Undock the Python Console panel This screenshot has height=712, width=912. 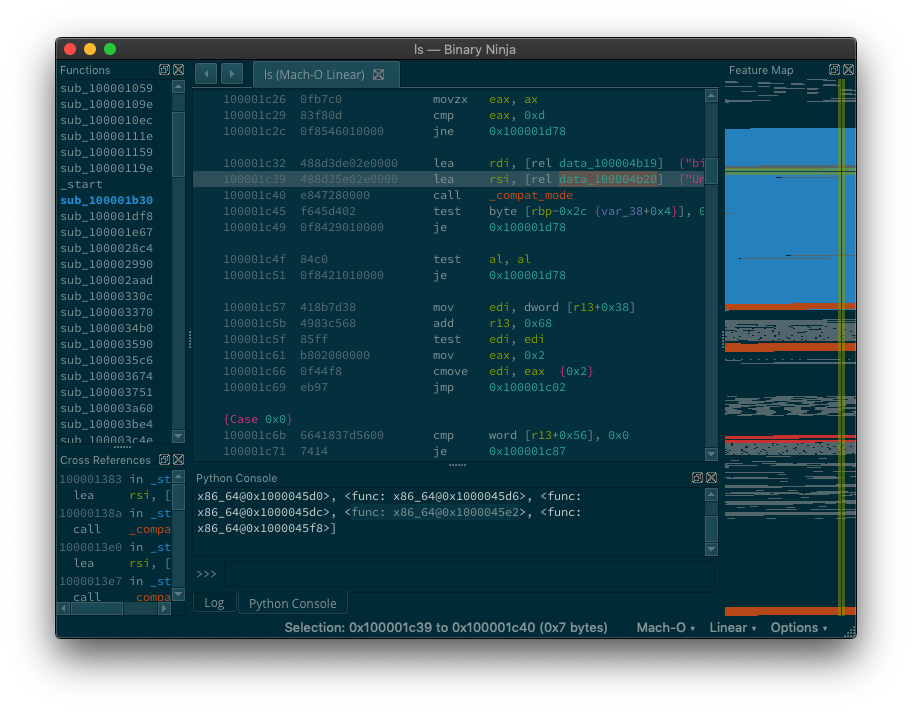pos(697,478)
